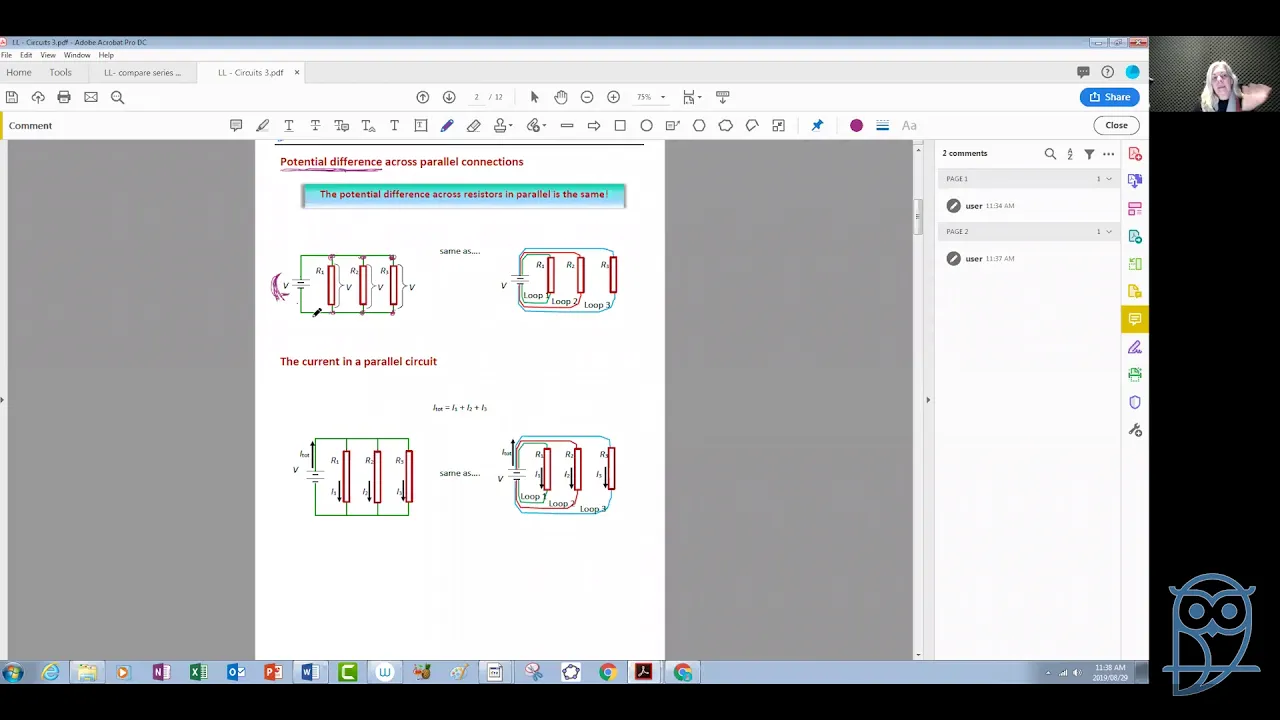The image size is (1280, 720).
Task: Open comments options three-dot menu
Action: pyautogui.click(x=1108, y=154)
